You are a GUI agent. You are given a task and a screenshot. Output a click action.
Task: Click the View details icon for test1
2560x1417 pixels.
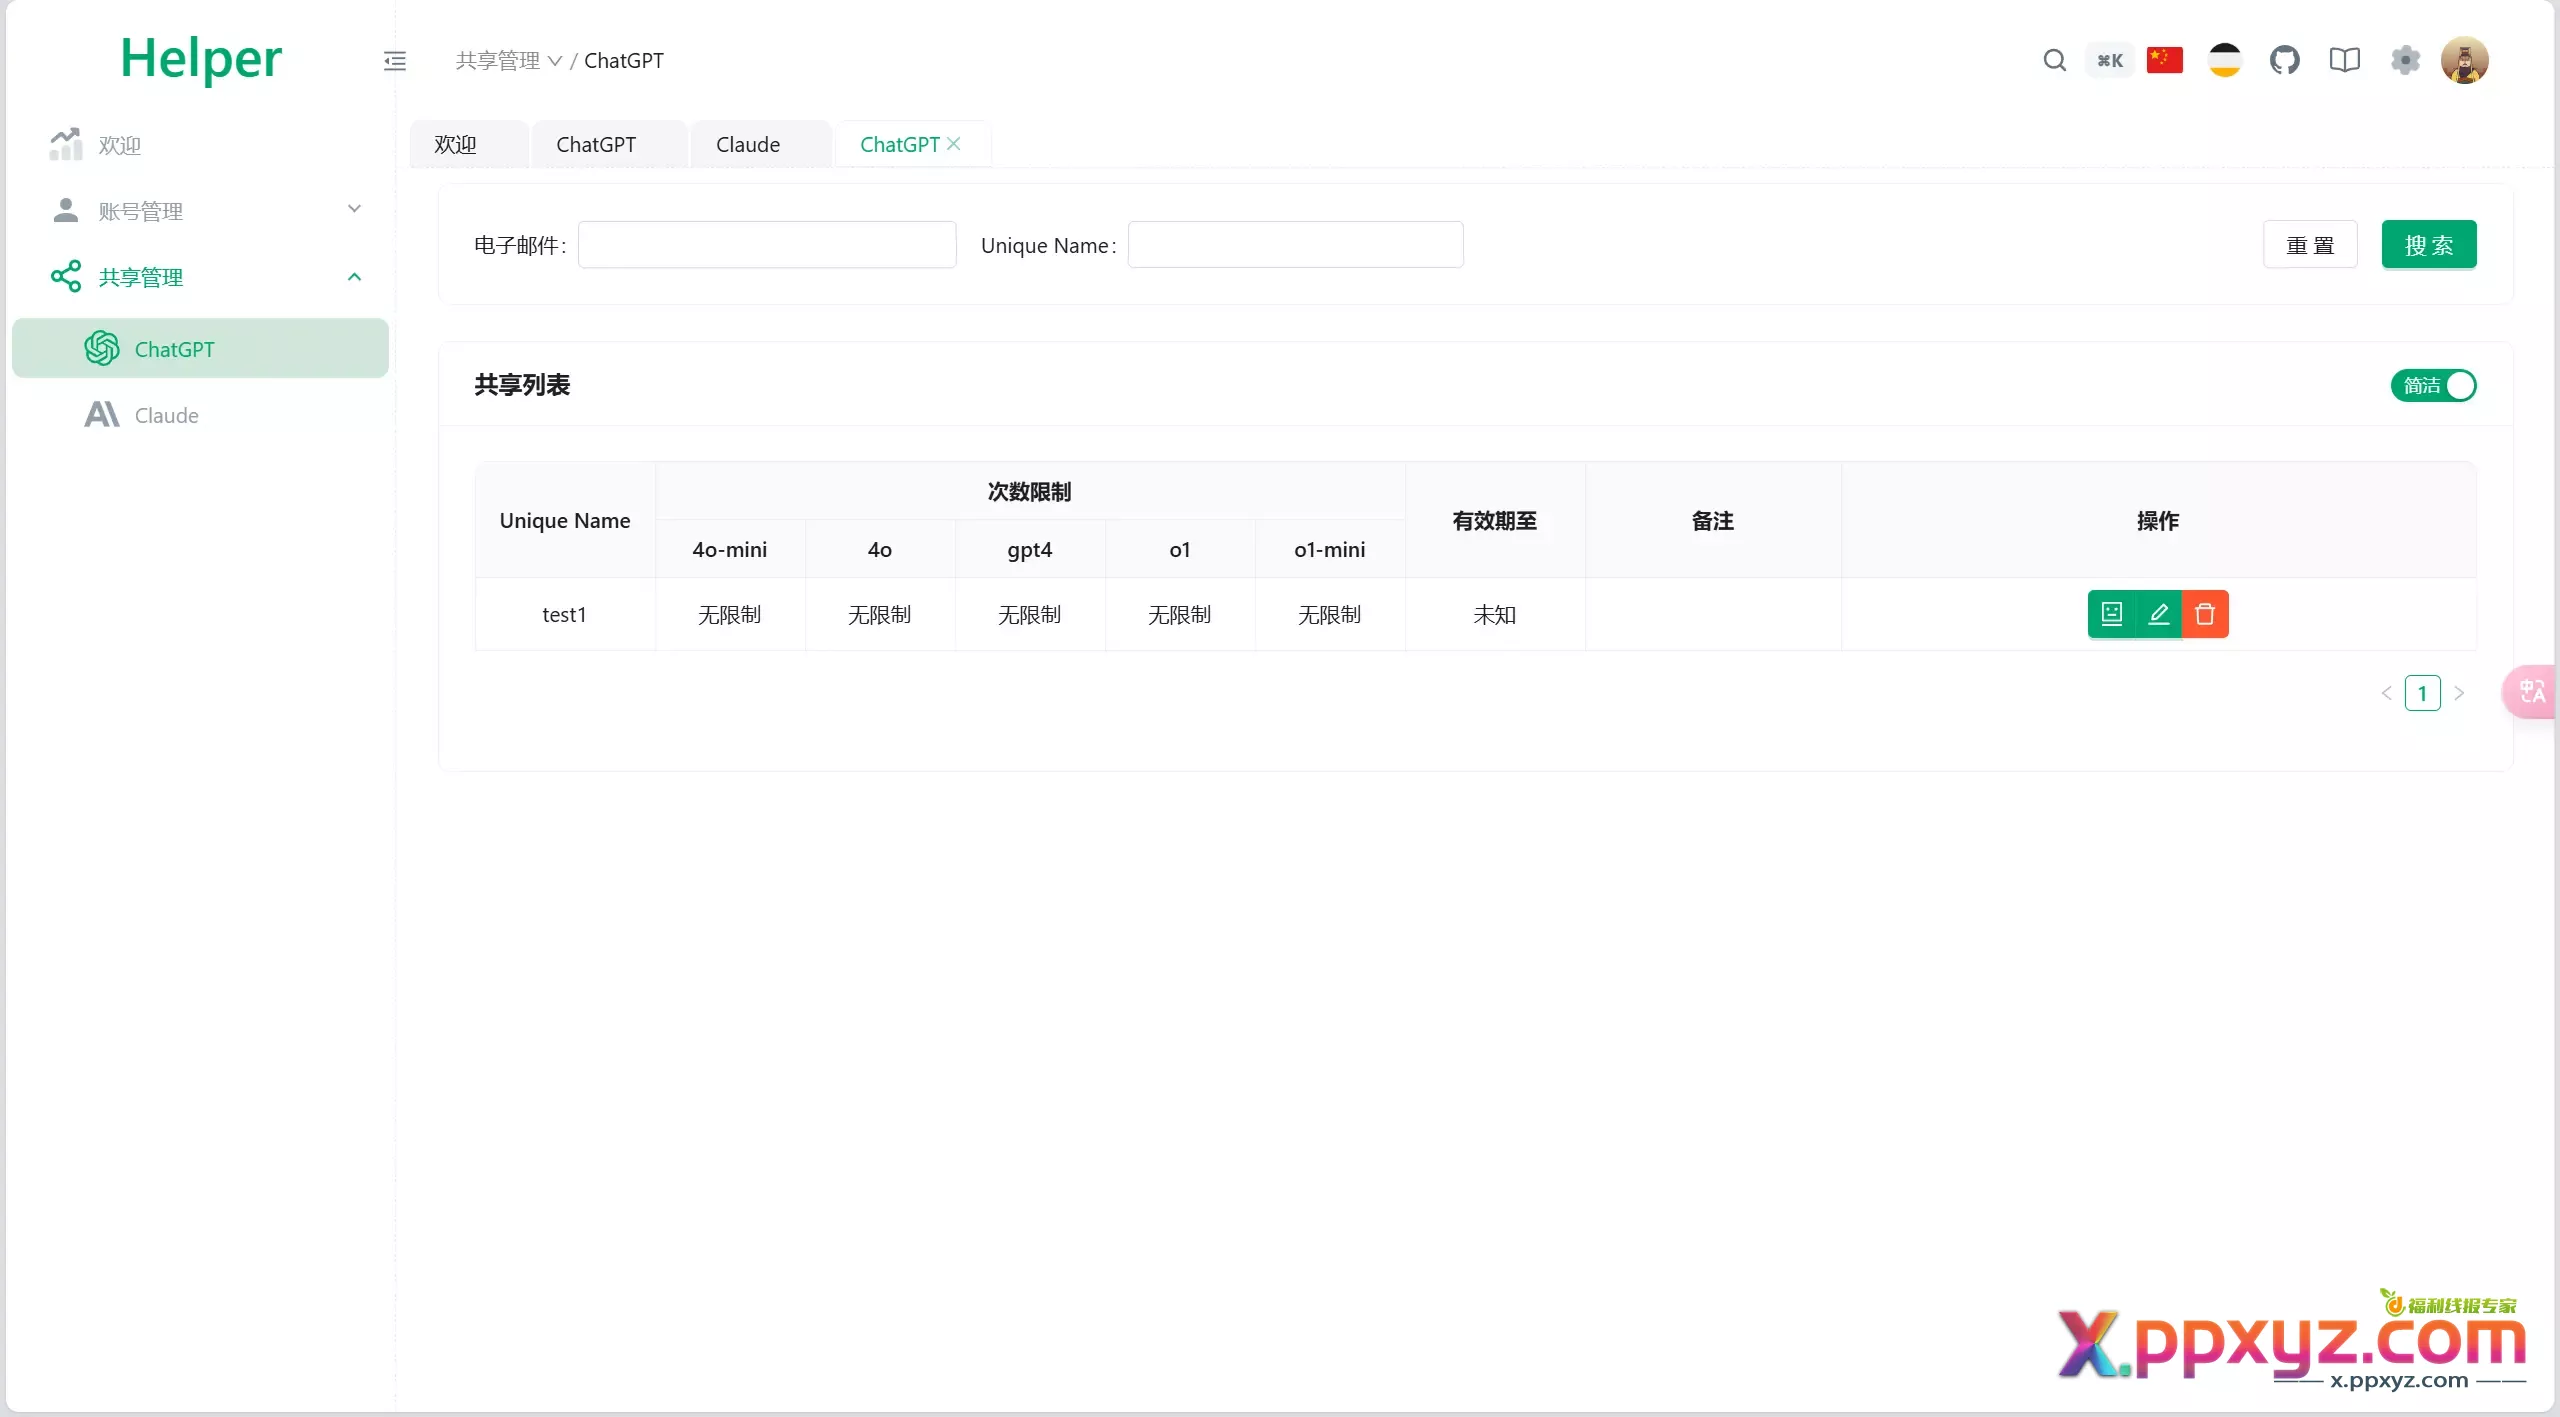2111,614
